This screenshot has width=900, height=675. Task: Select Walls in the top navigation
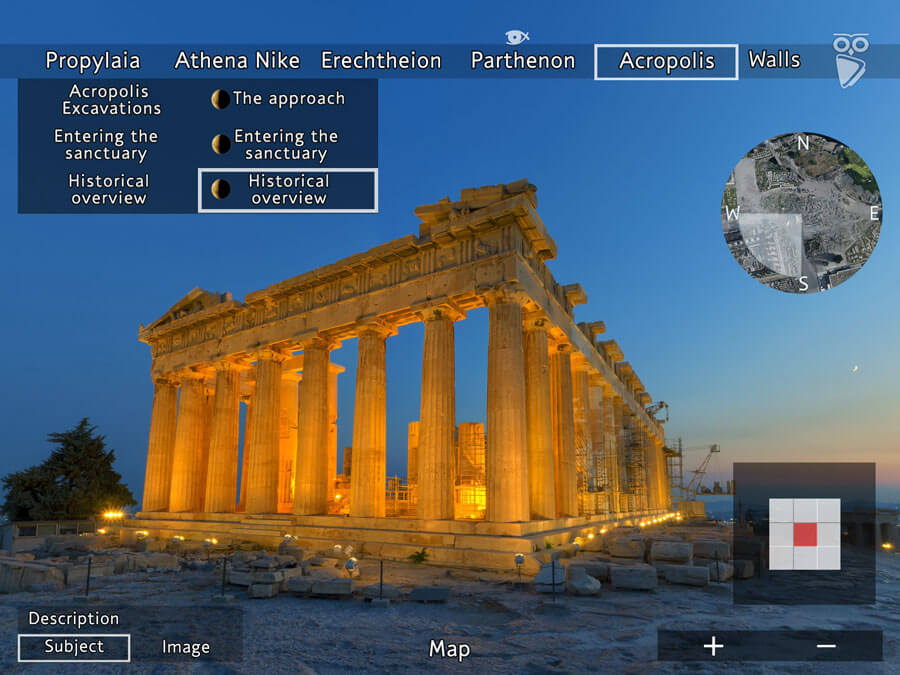tap(774, 60)
